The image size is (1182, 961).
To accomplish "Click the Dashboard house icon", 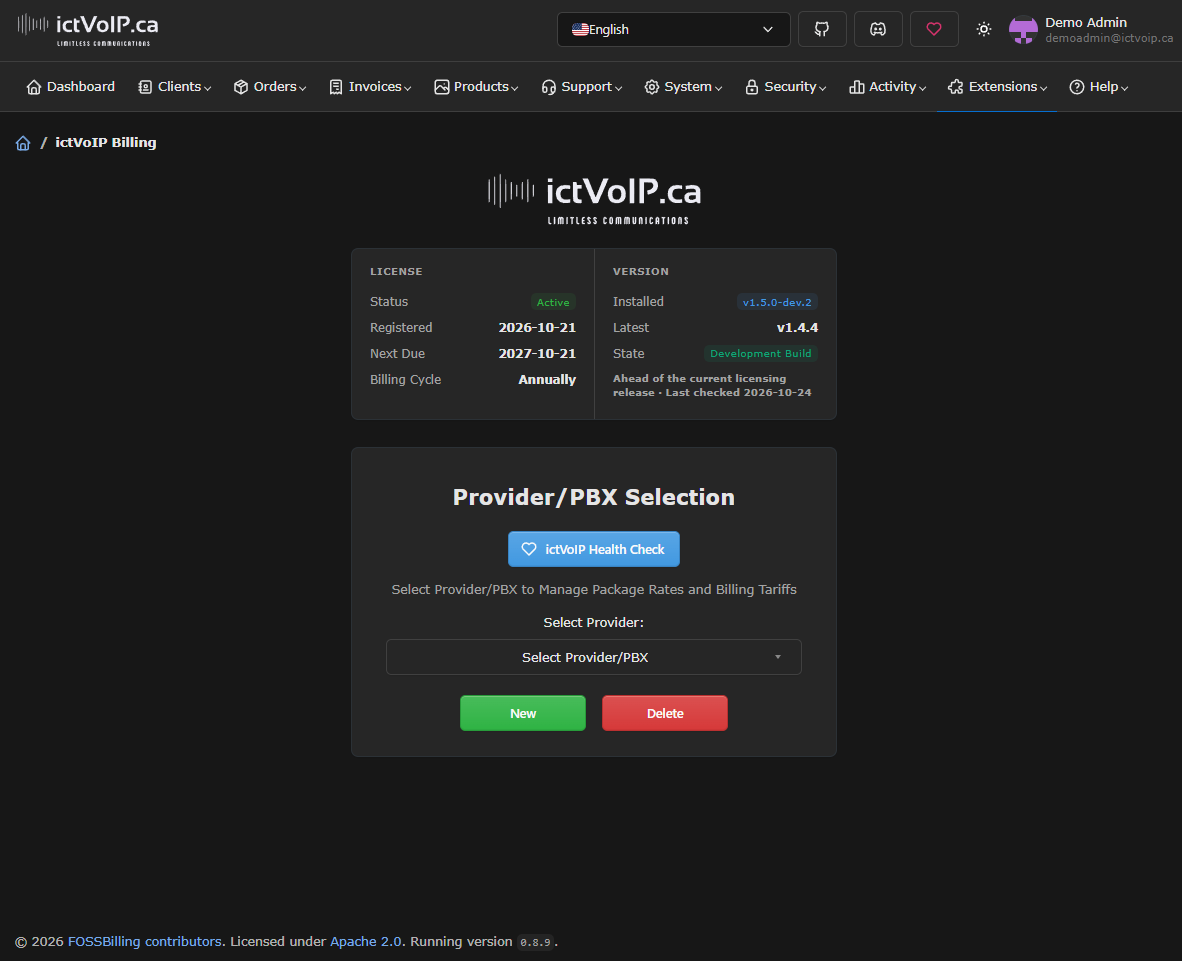I will tap(34, 87).
